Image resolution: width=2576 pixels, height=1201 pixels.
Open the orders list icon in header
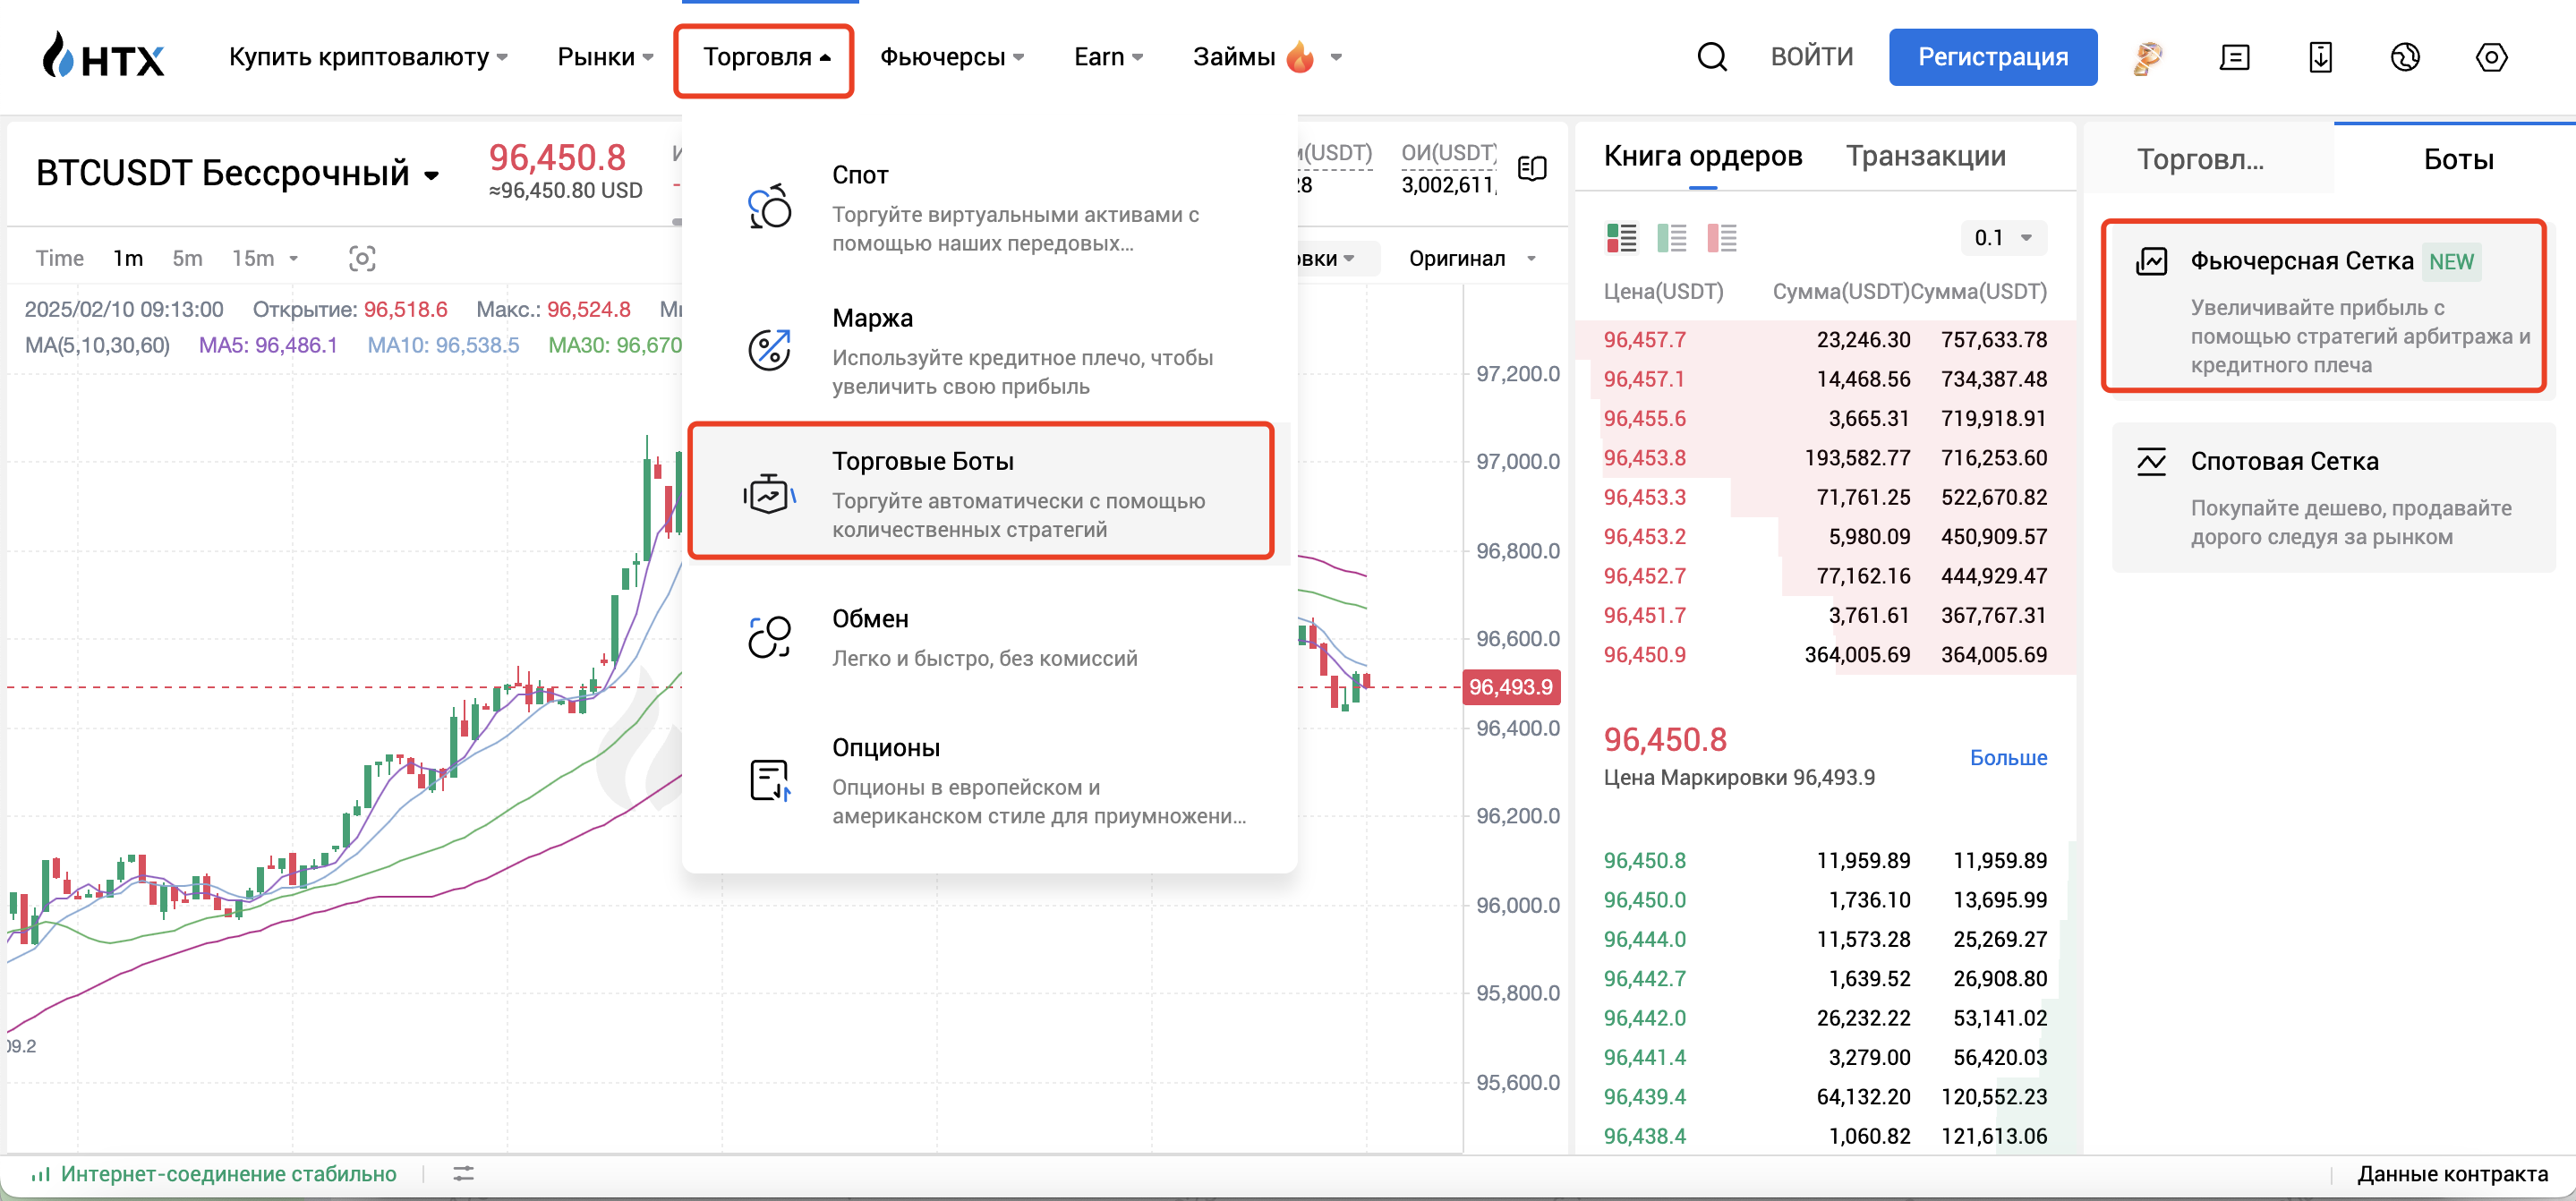tap(2234, 57)
